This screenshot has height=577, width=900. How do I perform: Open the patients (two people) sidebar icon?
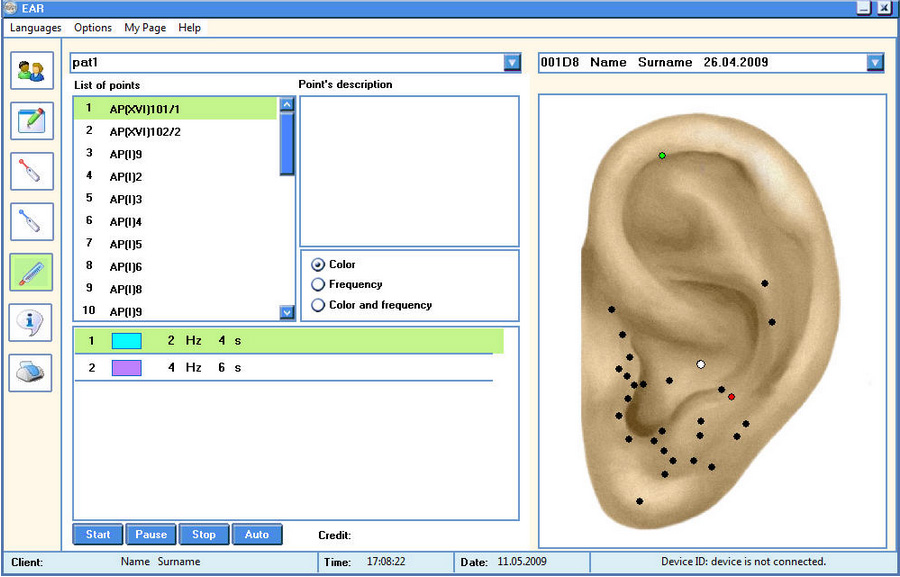pyautogui.click(x=31, y=71)
